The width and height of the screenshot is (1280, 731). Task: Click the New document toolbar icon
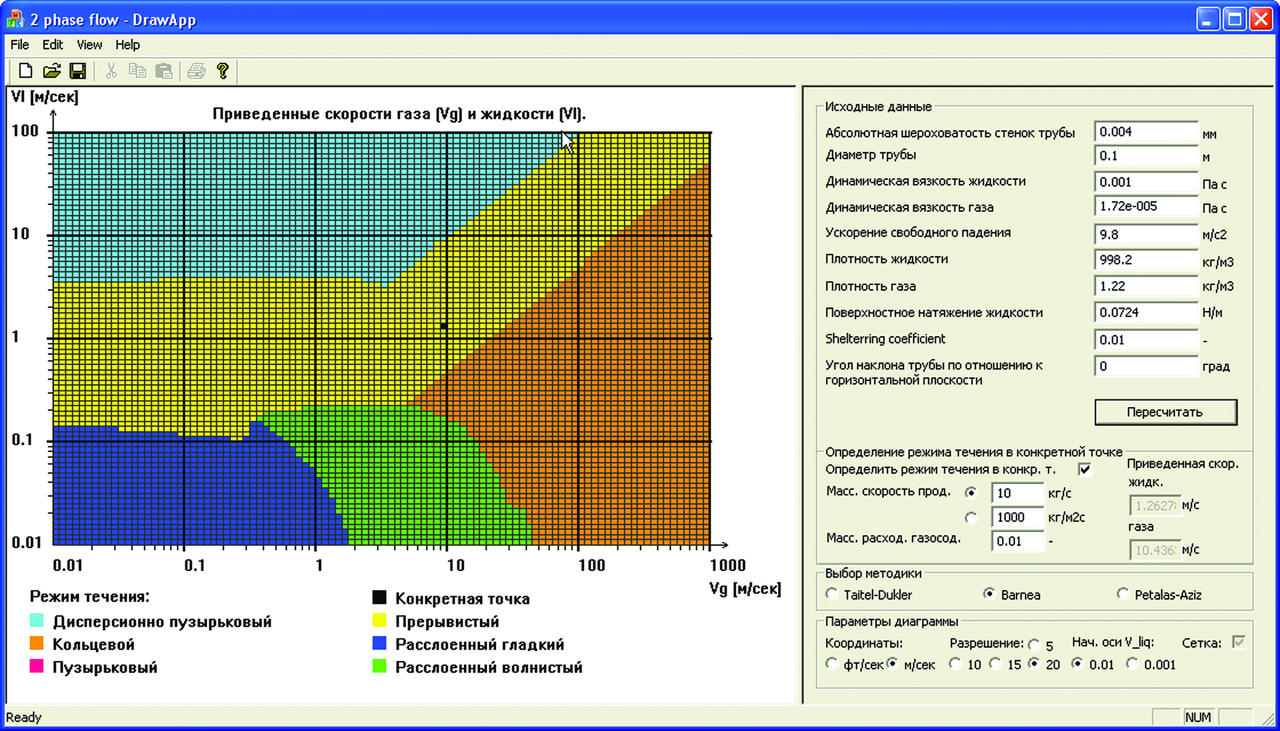[27, 71]
